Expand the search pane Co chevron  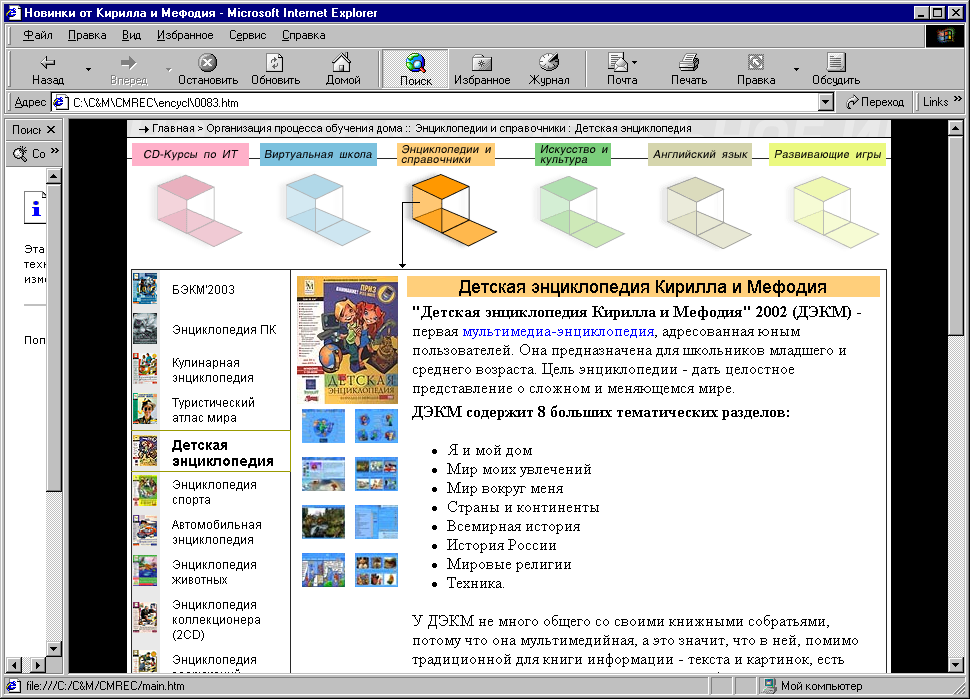pyautogui.click(x=54, y=151)
